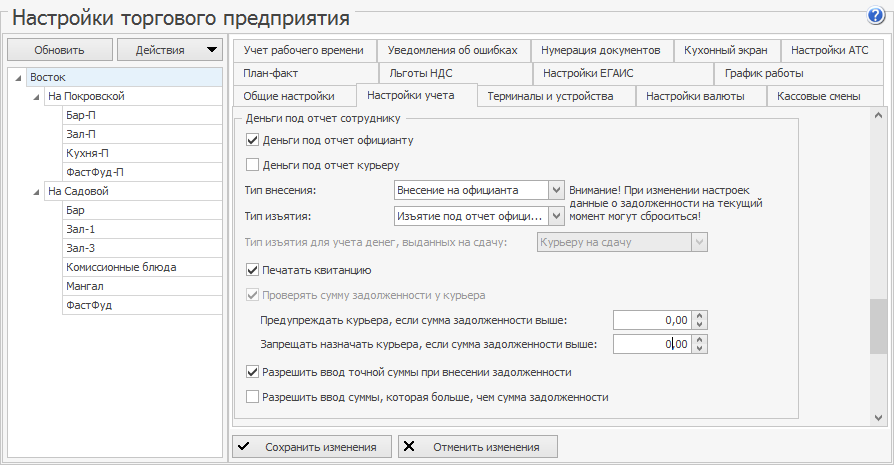Click the X Cancel changes button
The image size is (894, 465).
click(x=477, y=447)
